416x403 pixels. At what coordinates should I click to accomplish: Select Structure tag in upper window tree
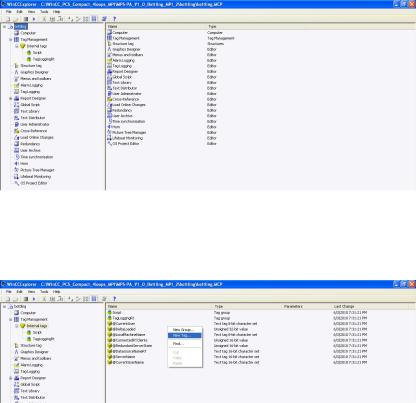pyautogui.click(x=31, y=66)
